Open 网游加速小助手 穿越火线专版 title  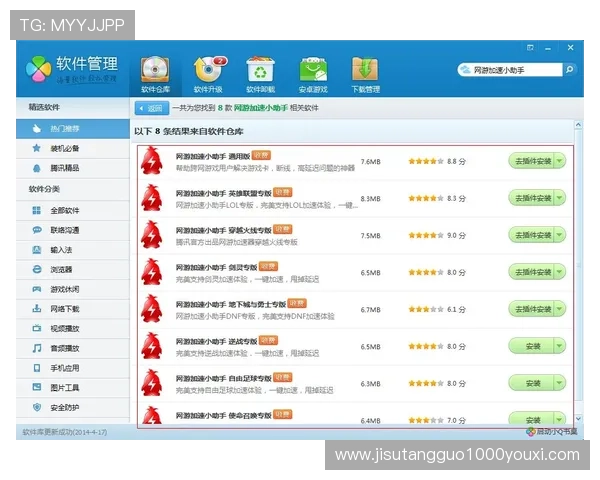(x=223, y=230)
